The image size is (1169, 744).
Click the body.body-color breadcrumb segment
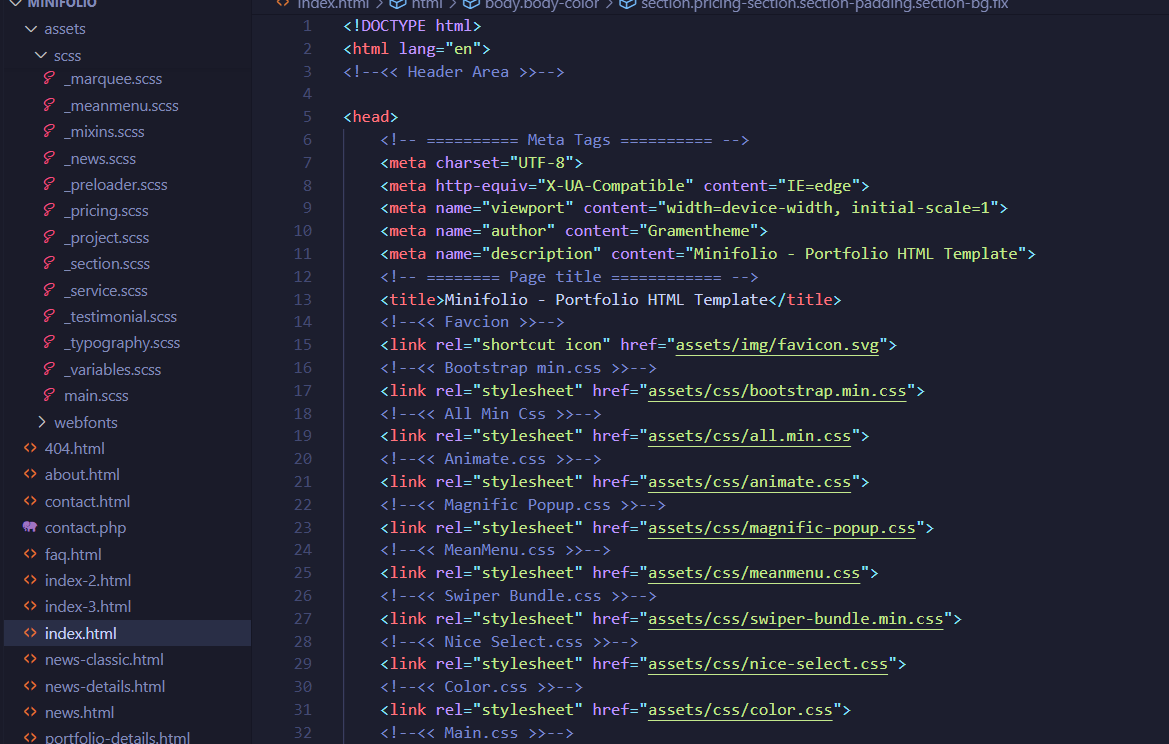tap(541, 4)
